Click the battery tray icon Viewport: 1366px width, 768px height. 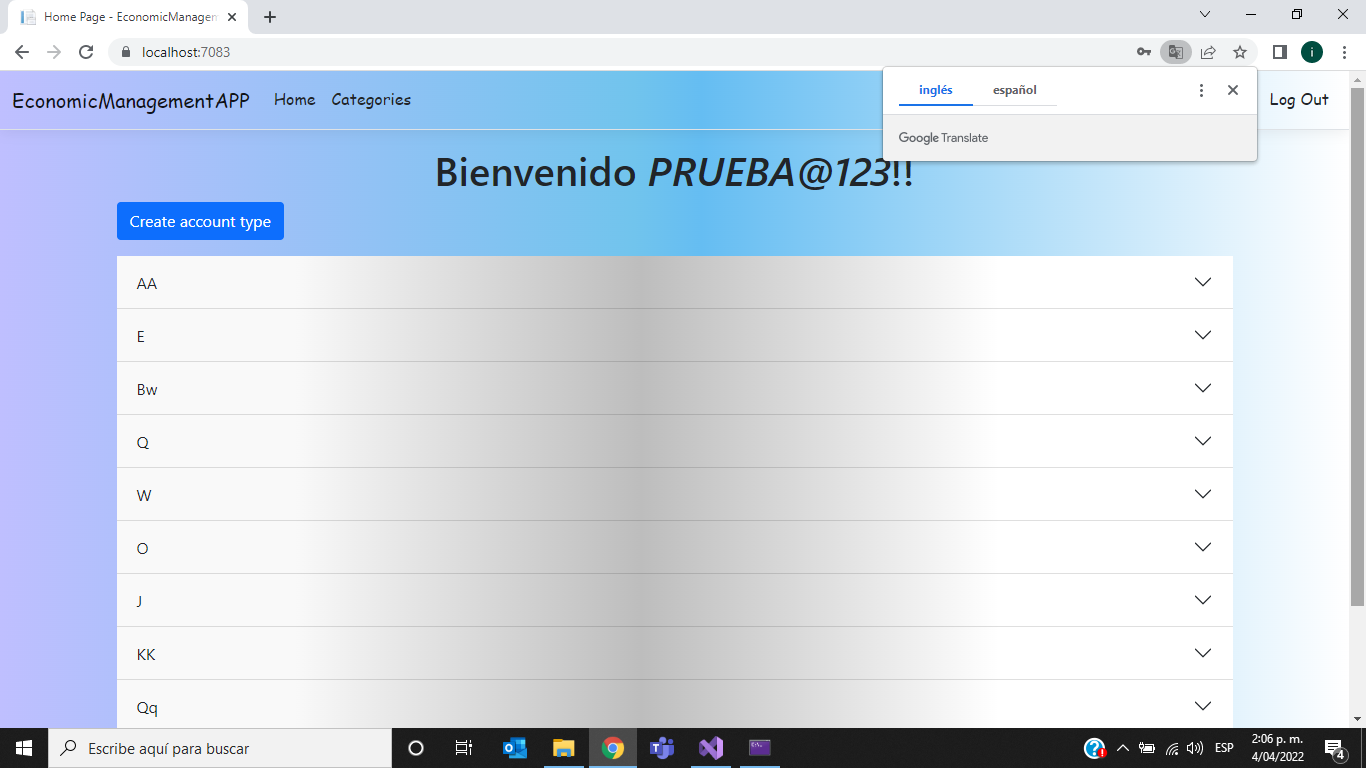tap(1147, 748)
